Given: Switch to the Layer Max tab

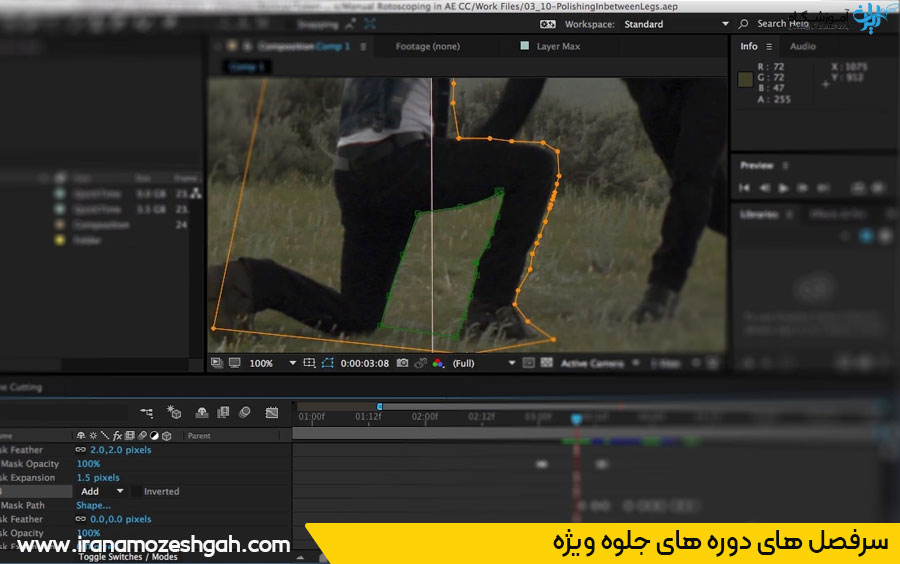Looking at the screenshot, I should pos(558,46).
